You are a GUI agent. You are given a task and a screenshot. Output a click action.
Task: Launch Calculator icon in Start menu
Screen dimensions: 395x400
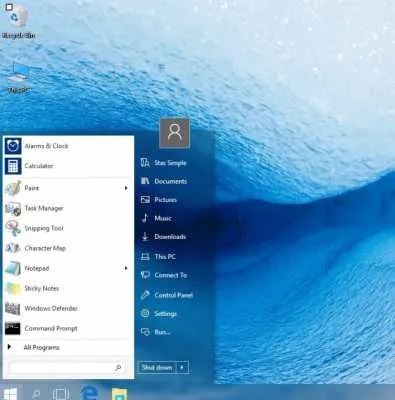[x=13, y=166]
